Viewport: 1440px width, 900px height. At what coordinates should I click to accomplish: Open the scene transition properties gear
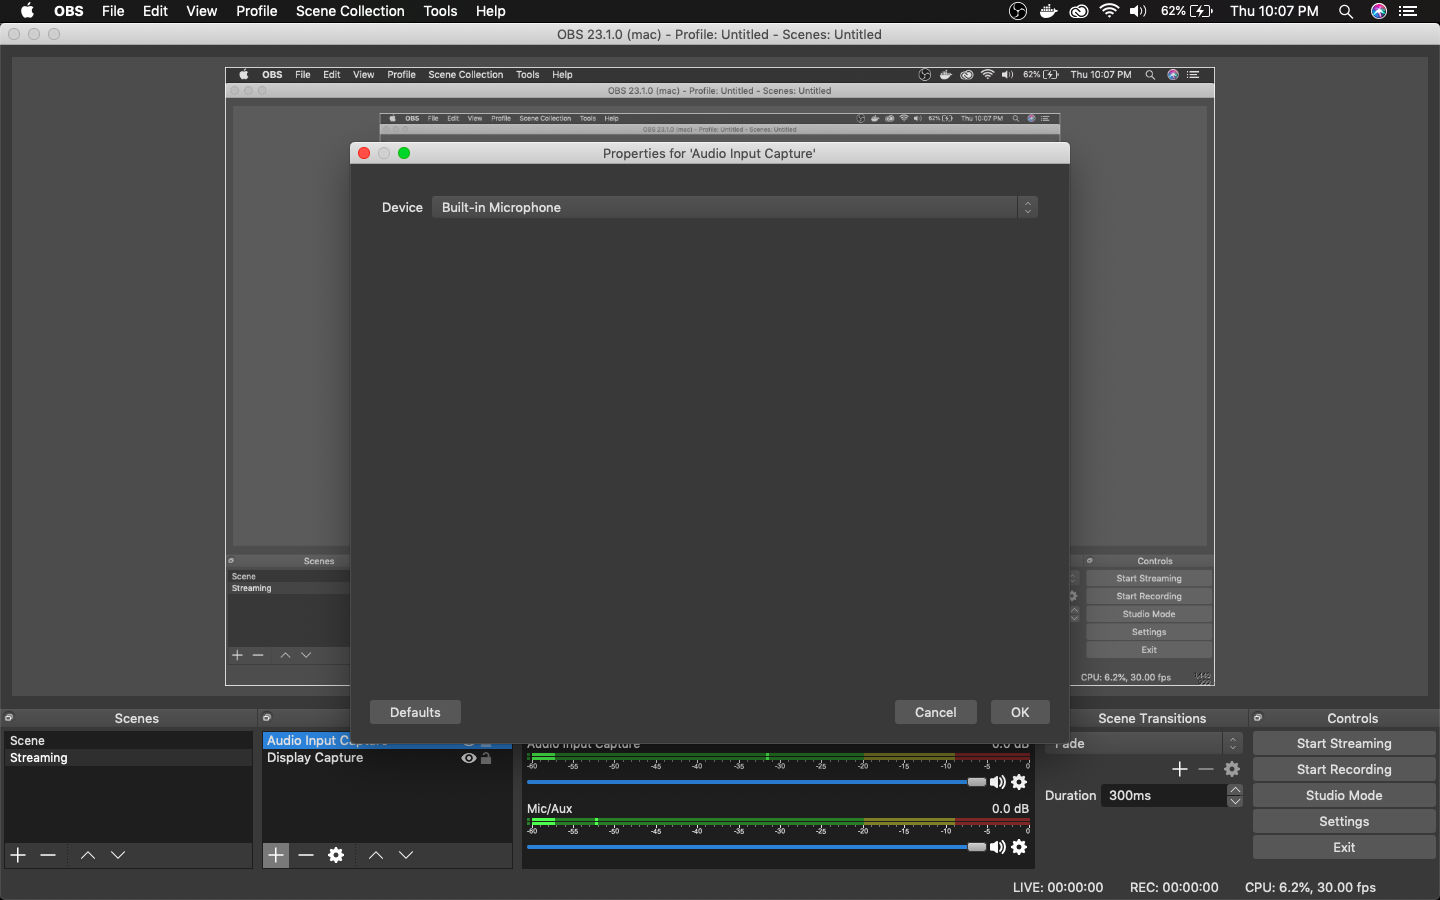[1232, 769]
